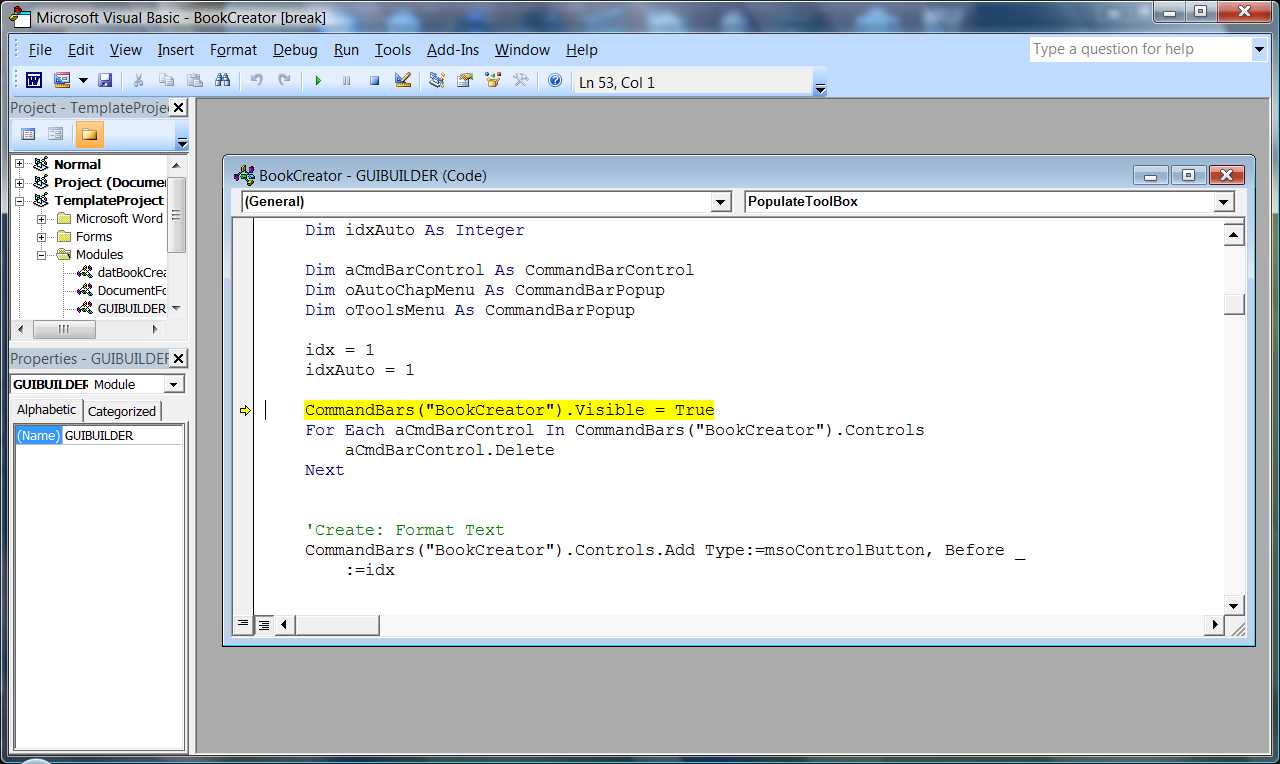Open the Run menu
The height and width of the screenshot is (764, 1280).
click(346, 49)
